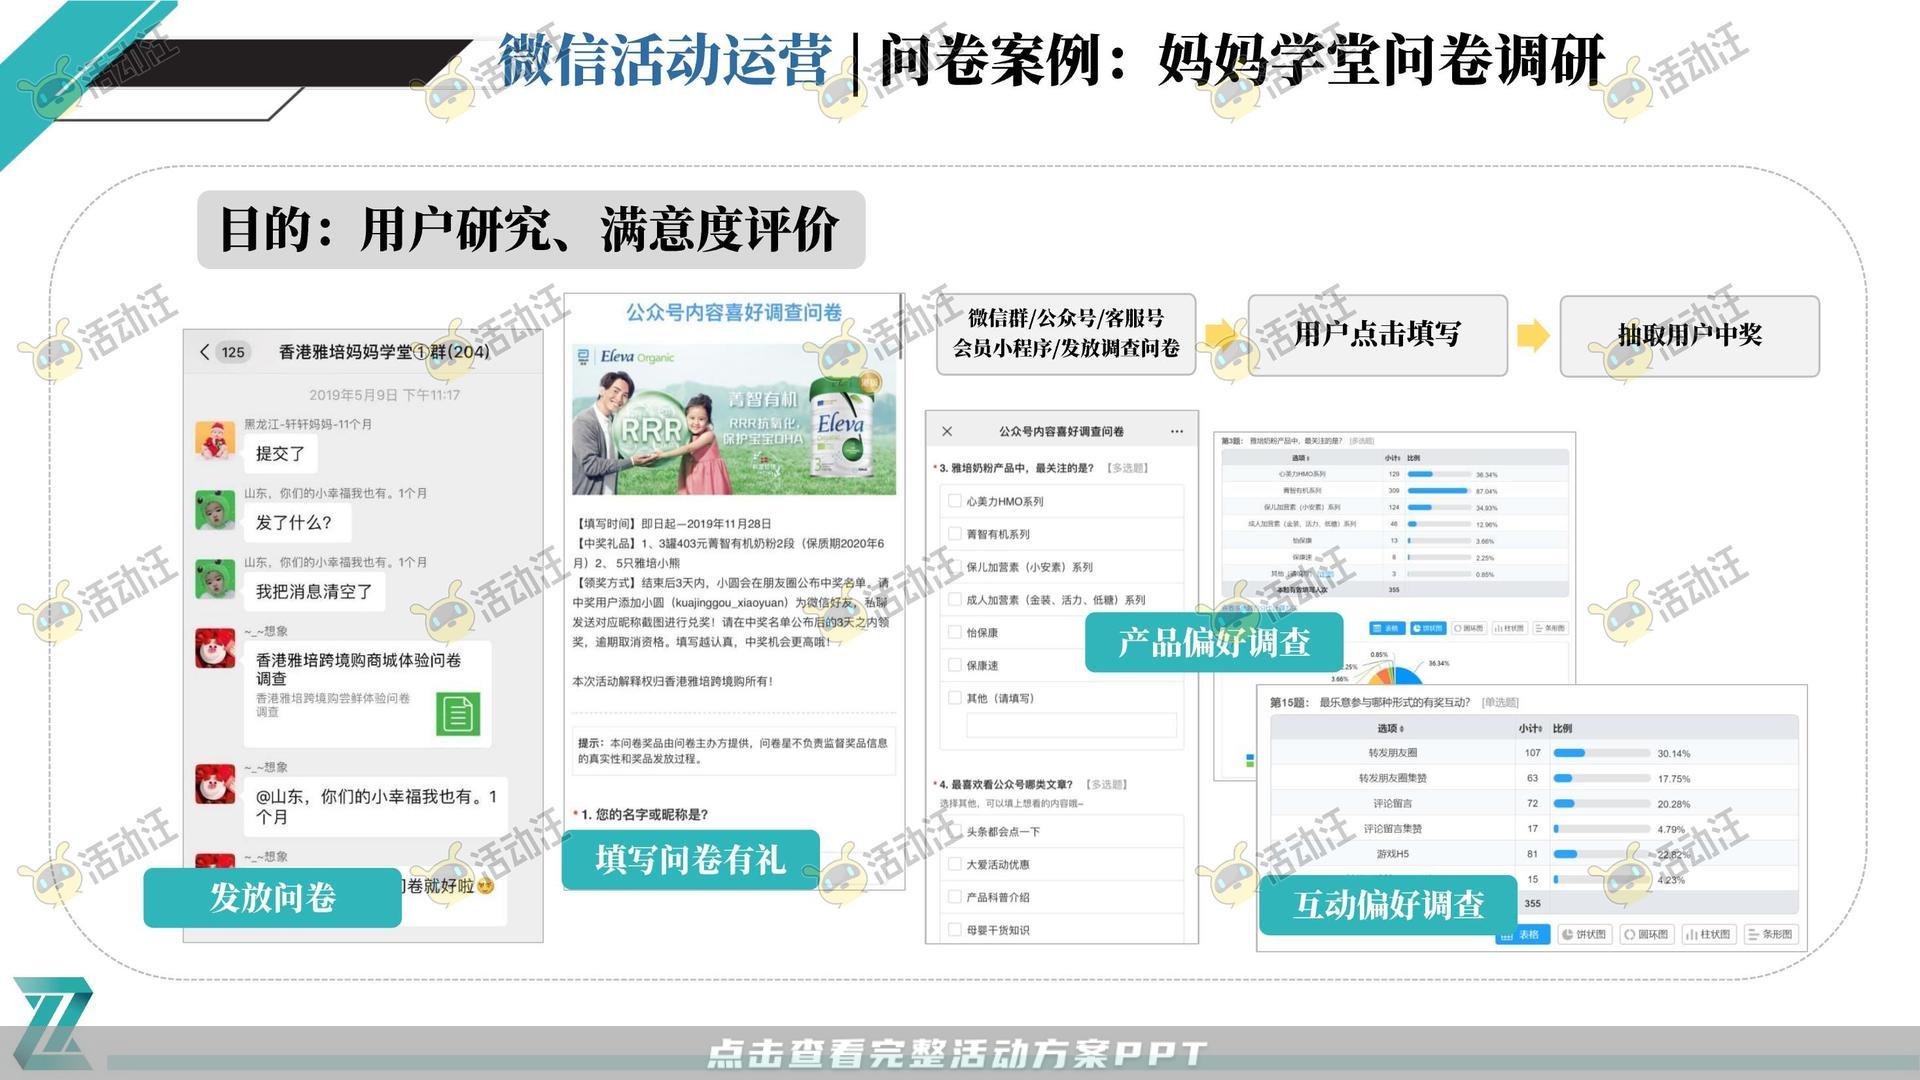Click the Eleva Organic logo on the survey banner
Viewport: 1920px width, 1080px height.
tap(626, 357)
